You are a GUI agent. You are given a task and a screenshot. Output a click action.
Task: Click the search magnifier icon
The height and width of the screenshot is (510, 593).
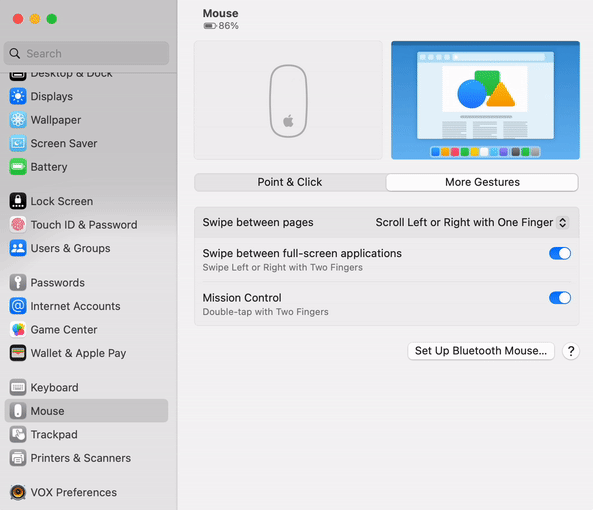coord(15,53)
